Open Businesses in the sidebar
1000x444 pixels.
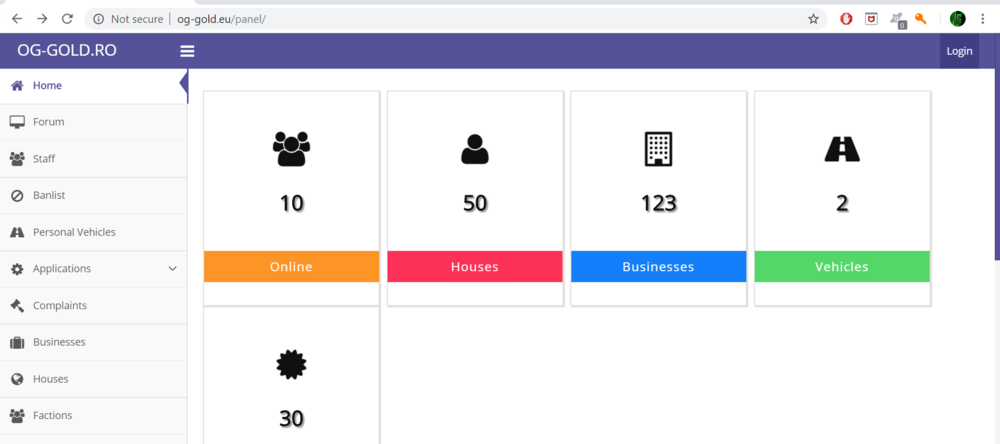pos(94,343)
